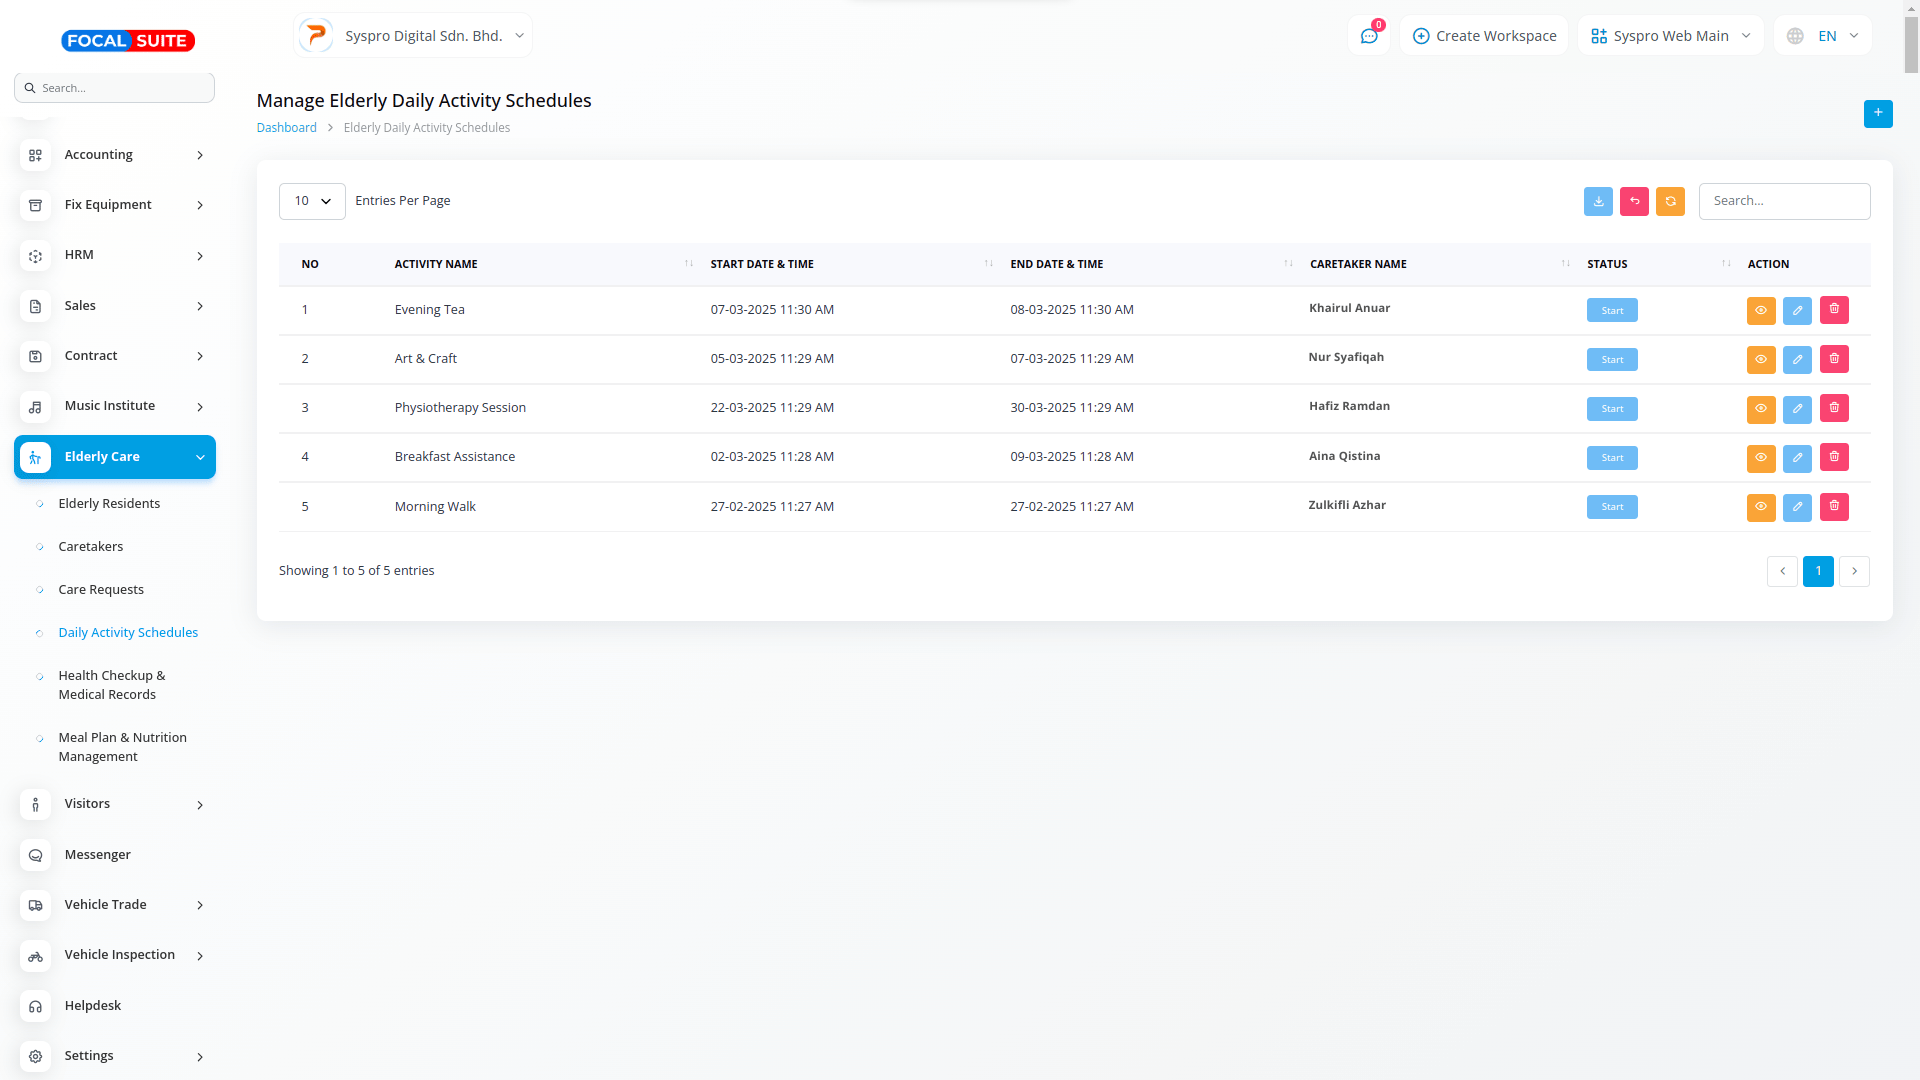Screen dimensions: 1920x1080
Task: Click the table search input field
Action: [1784, 201]
